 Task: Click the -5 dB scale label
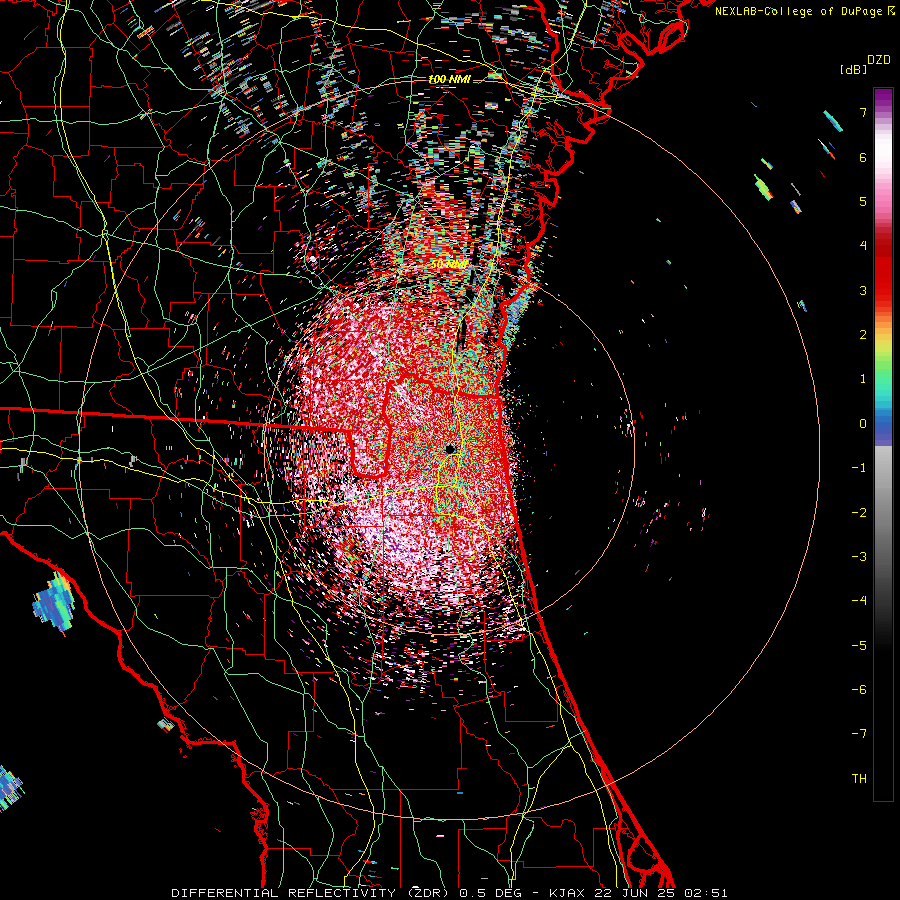click(859, 646)
